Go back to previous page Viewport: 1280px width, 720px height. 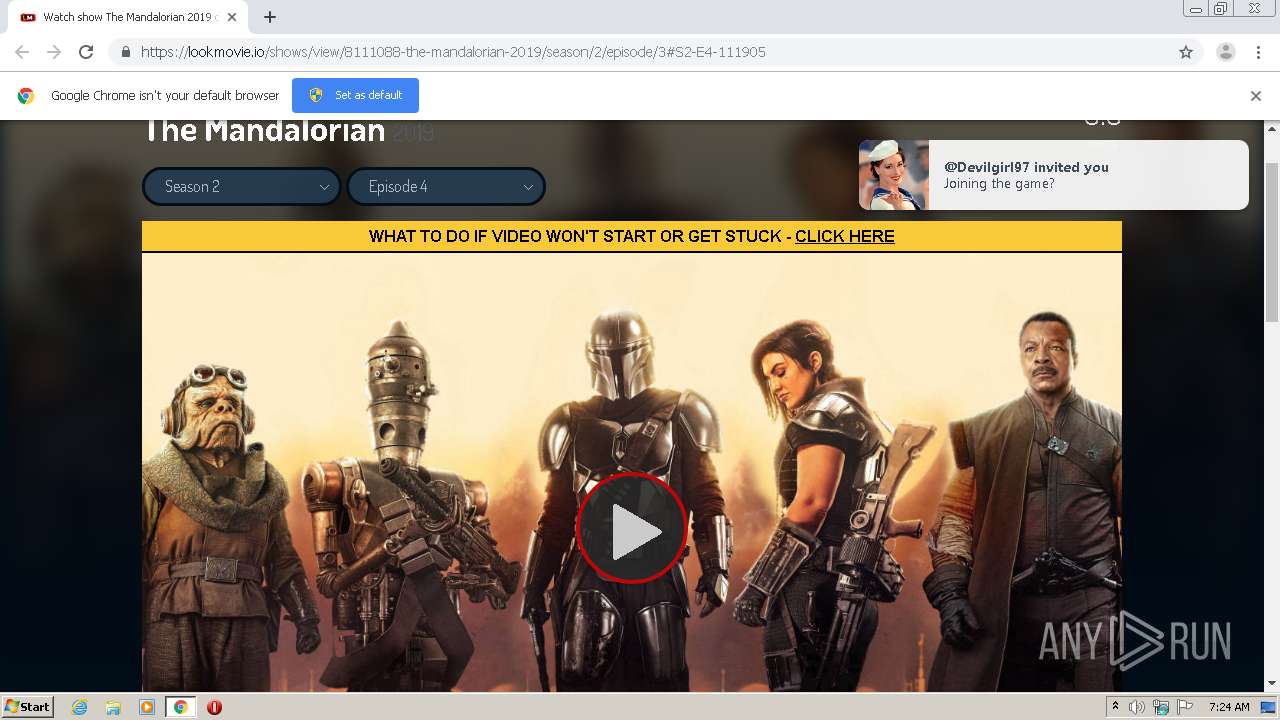pos(22,52)
